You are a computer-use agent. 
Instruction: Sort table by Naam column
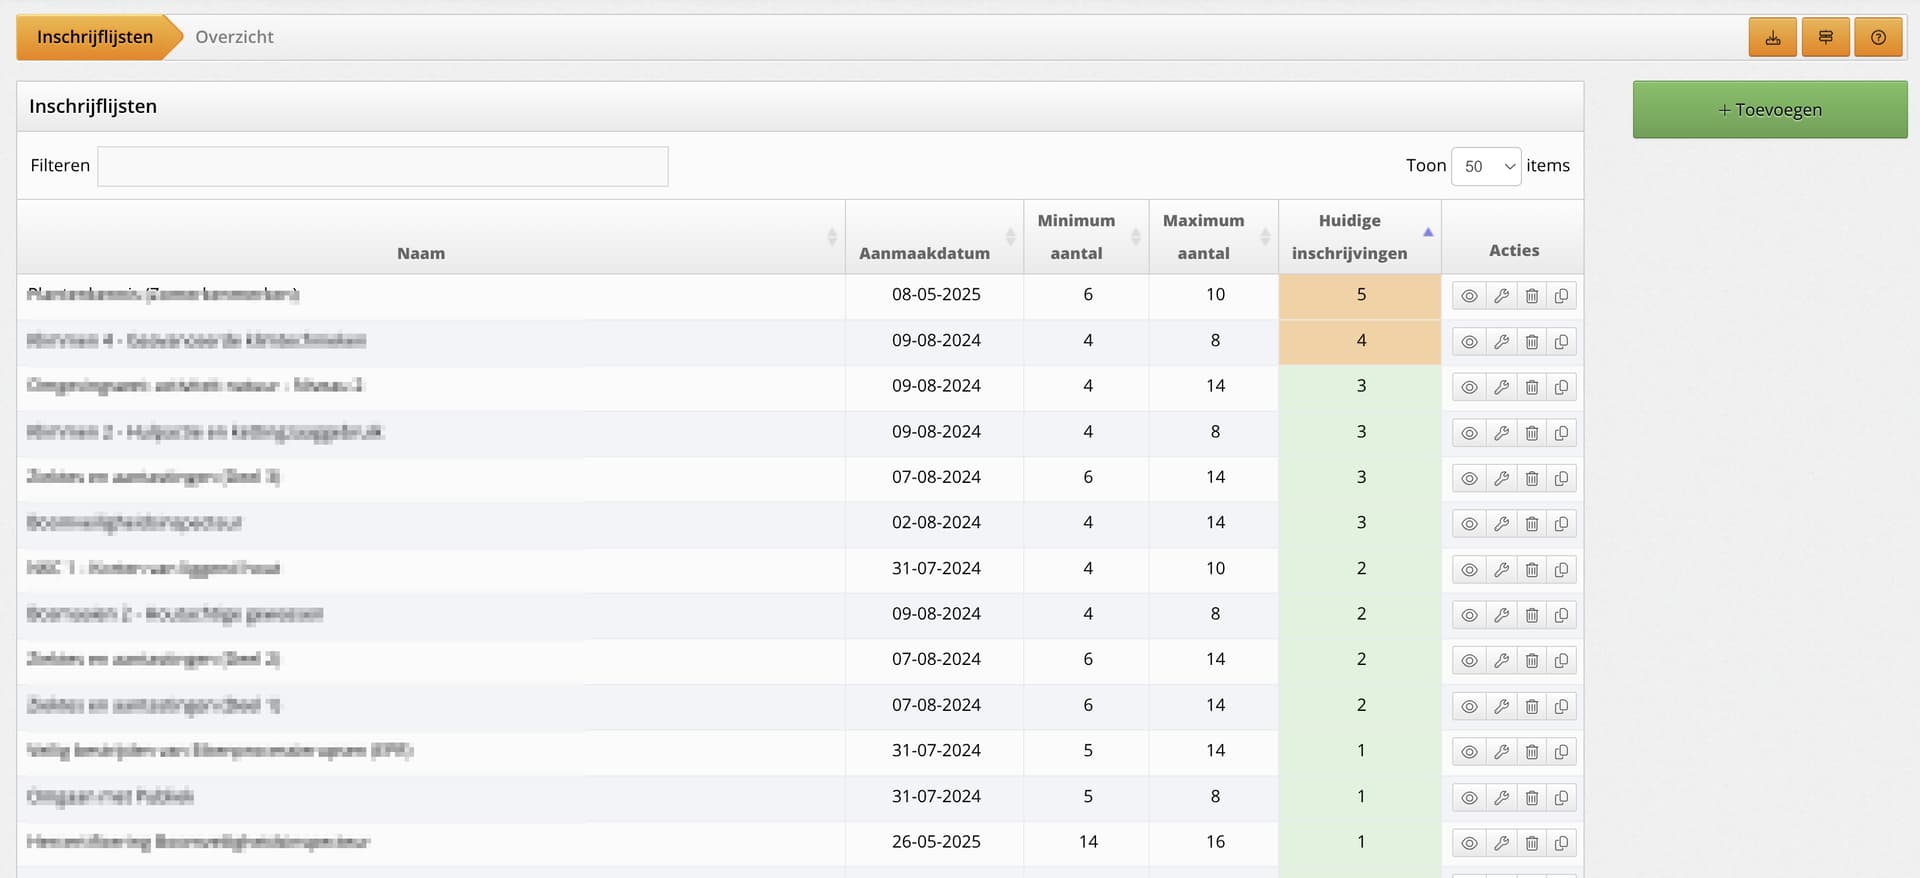point(431,237)
